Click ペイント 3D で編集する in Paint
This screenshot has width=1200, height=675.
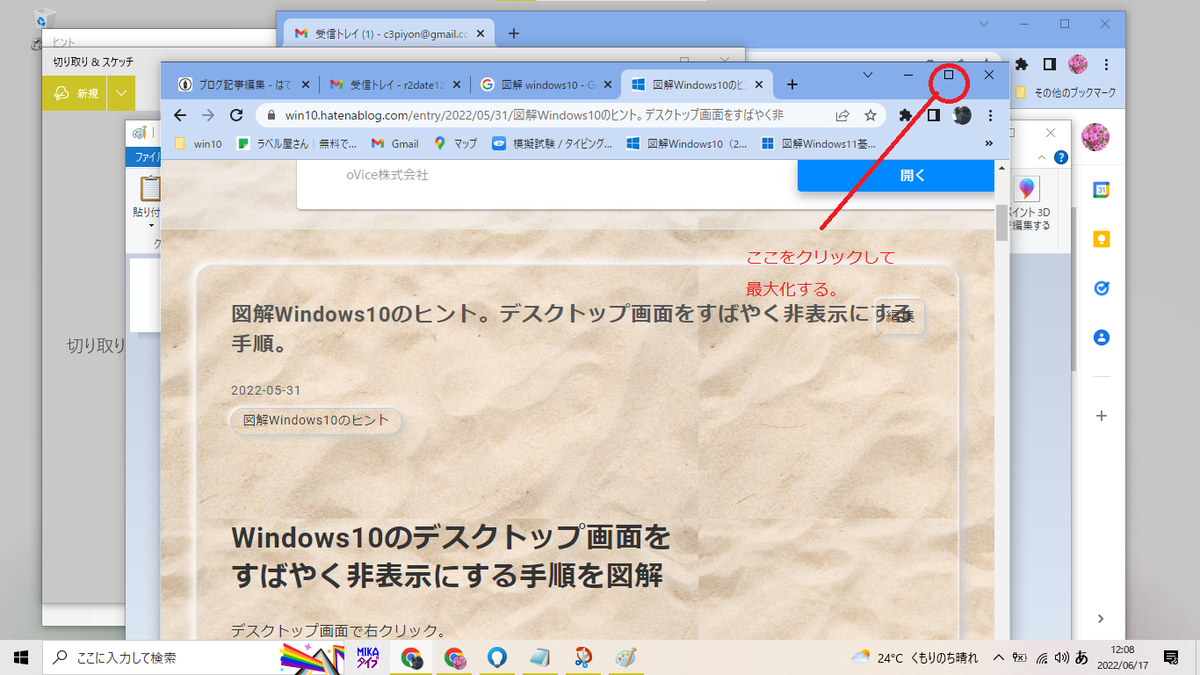[x=1029, y=205]
